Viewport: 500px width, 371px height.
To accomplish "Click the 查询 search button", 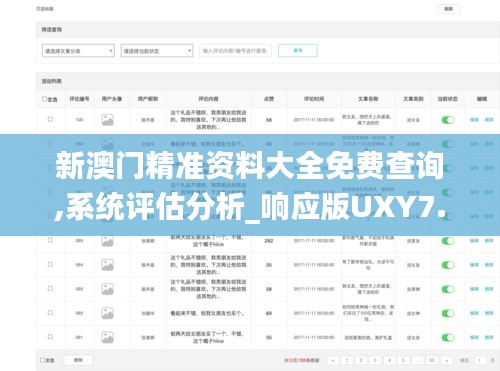I will pyautogui.click(x=298, y=50).
